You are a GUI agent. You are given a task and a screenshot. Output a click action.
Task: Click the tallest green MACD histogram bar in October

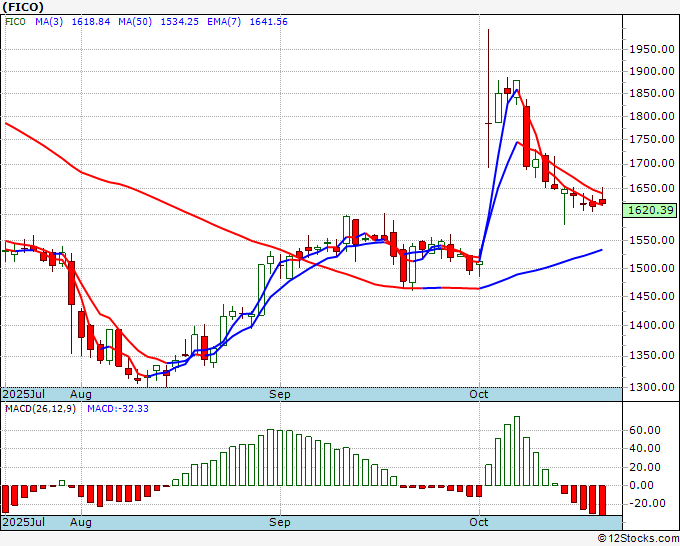coord(517,451)
